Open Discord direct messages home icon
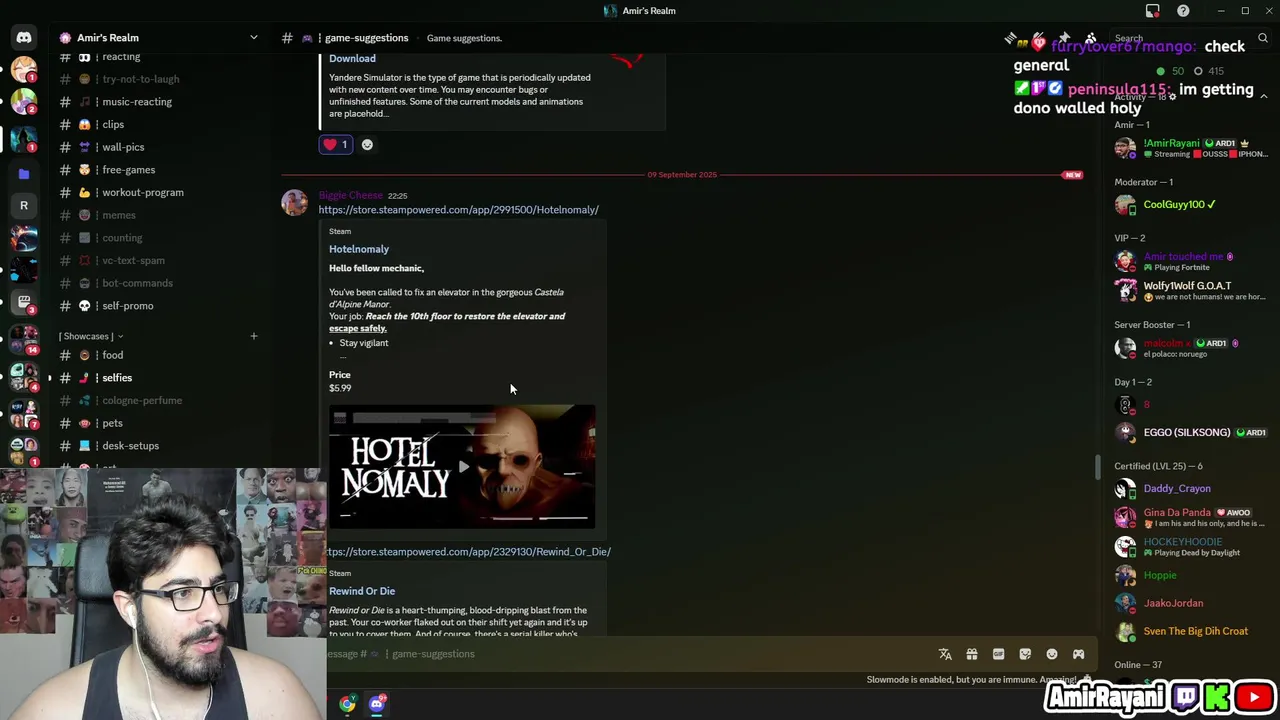This screenshot has width=1280, height=720. 24,38
